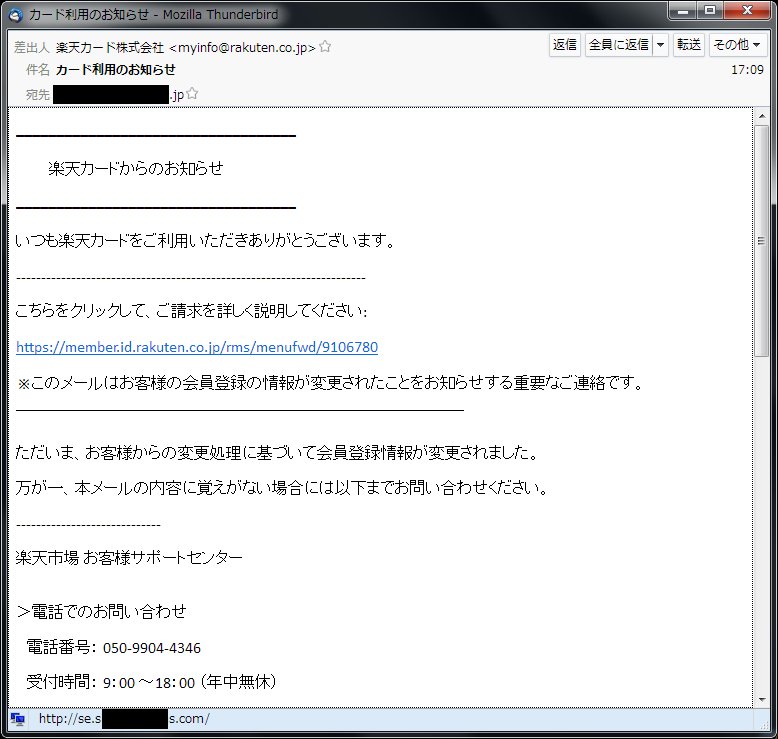
Task: Click the phone number 050-9904-4346
Action: pyautogui.click(x=152, y=648)
